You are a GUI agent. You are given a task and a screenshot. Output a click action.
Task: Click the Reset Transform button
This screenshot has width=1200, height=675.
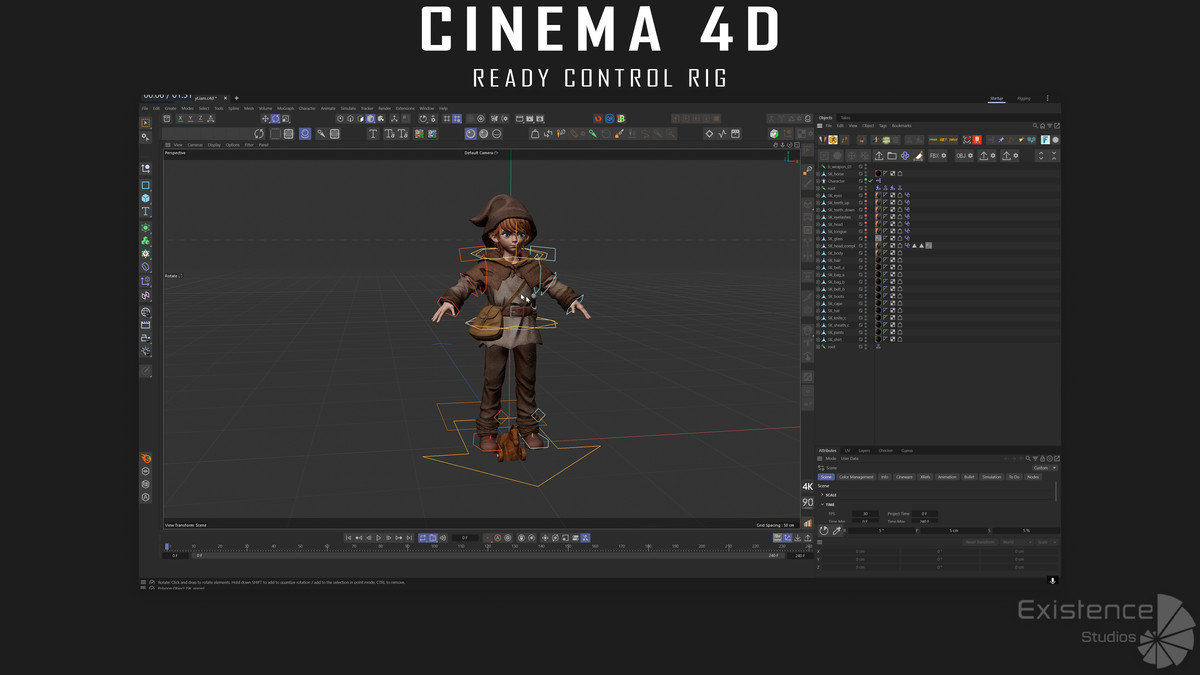coord(980,542)
